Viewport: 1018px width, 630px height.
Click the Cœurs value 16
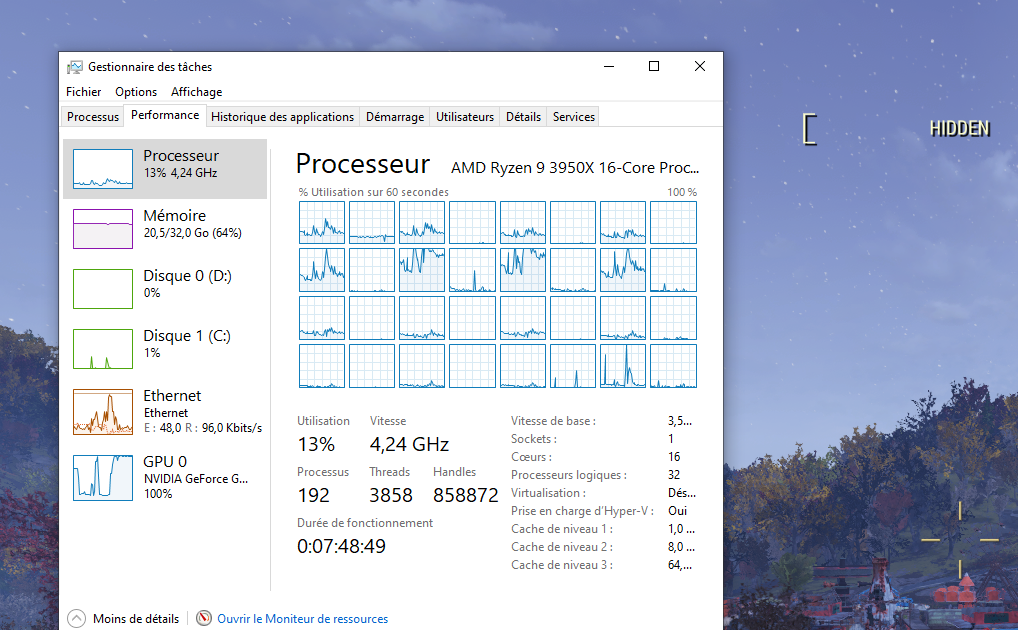674,457
